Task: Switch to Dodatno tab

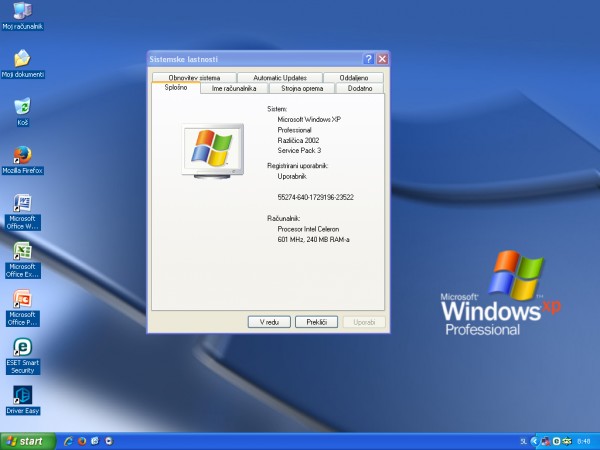Action: click(x=360, y=88)
